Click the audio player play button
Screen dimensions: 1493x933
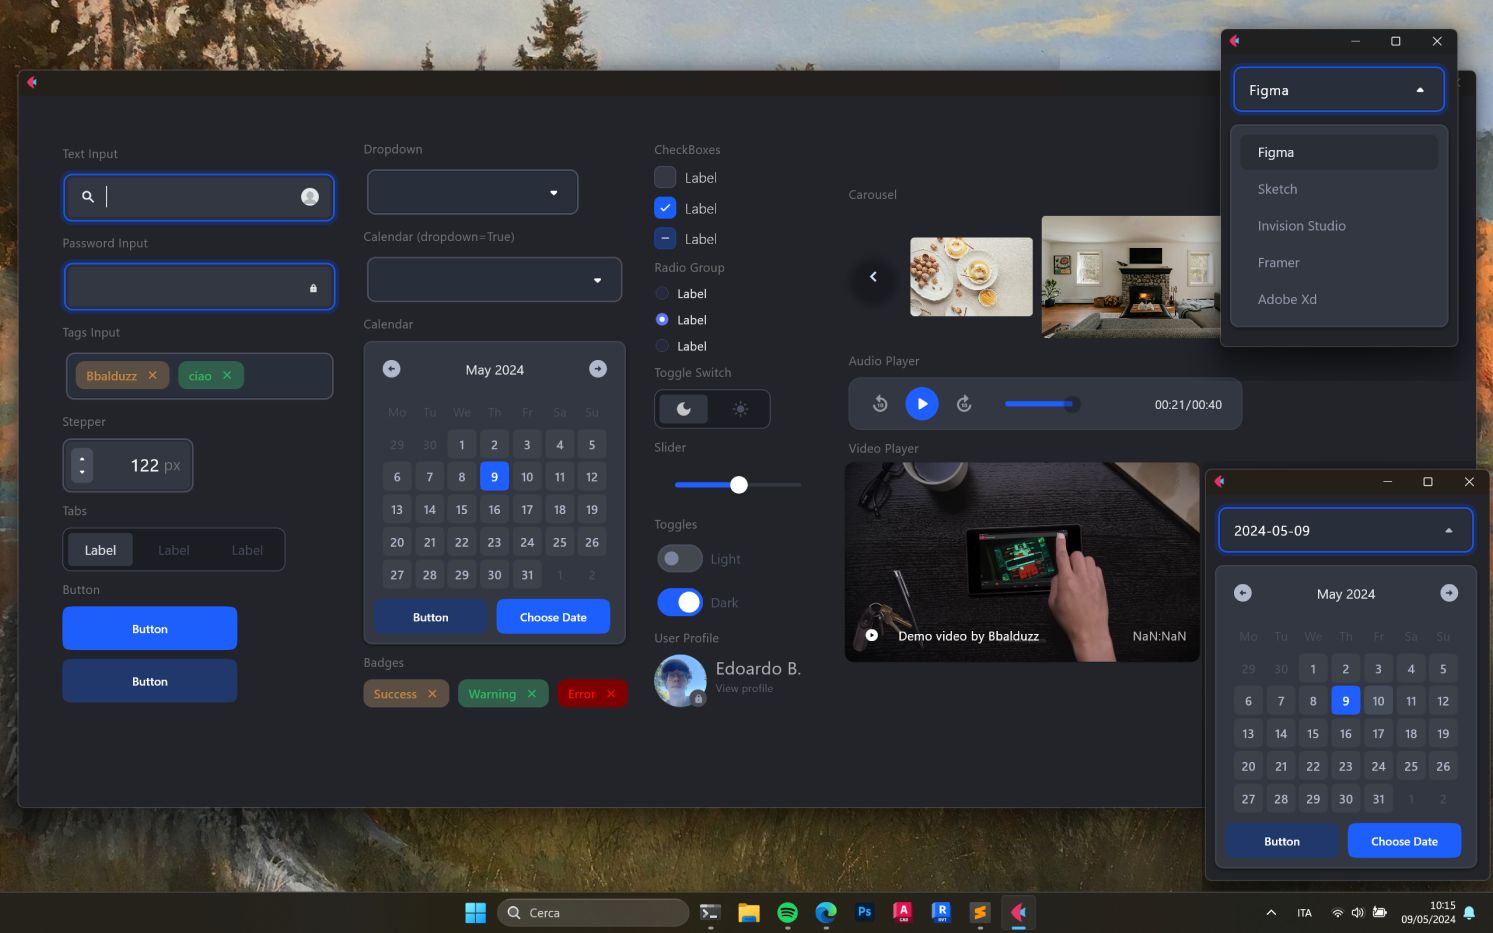922,404
